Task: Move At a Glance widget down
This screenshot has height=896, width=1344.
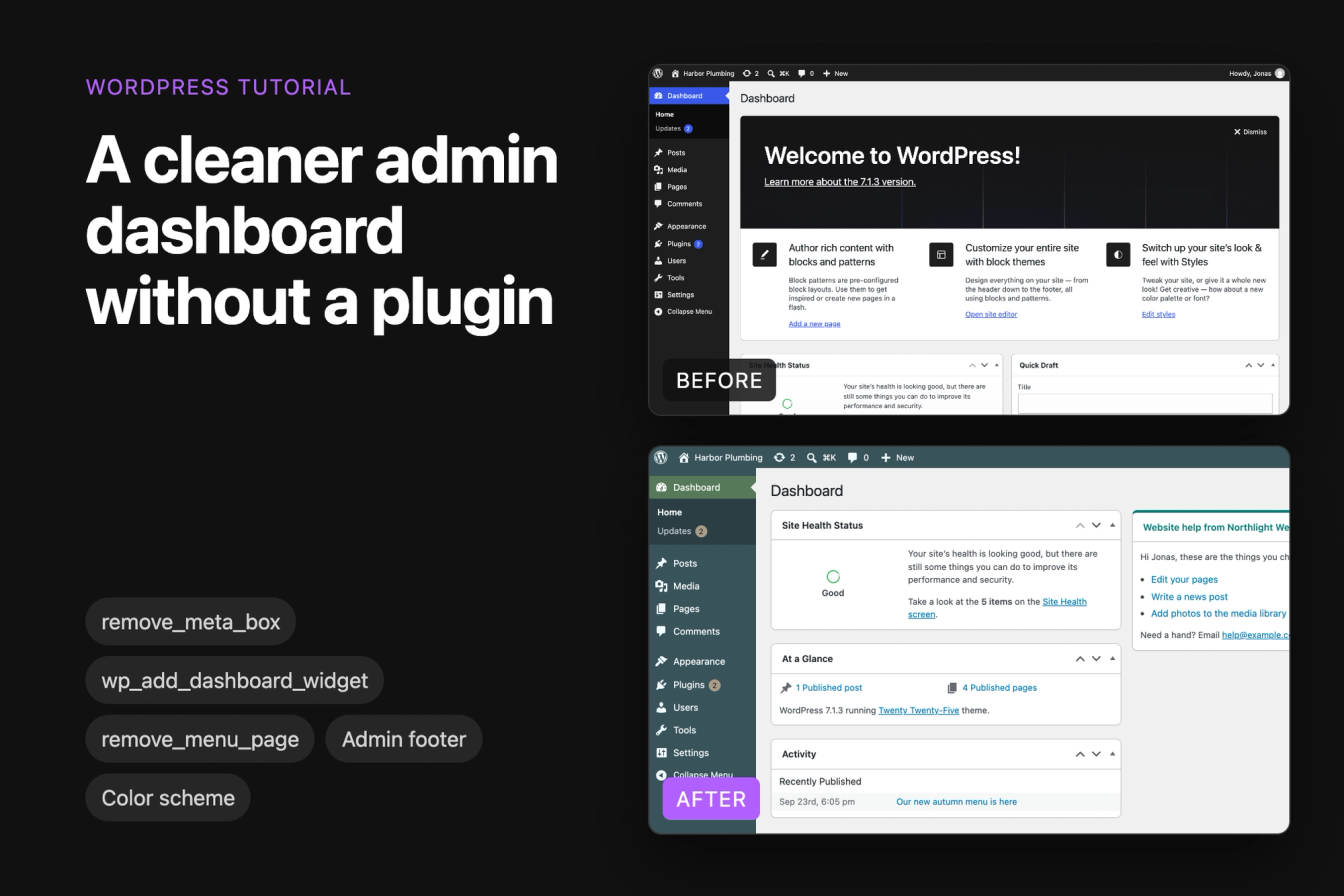Action: coord(1096,659)
